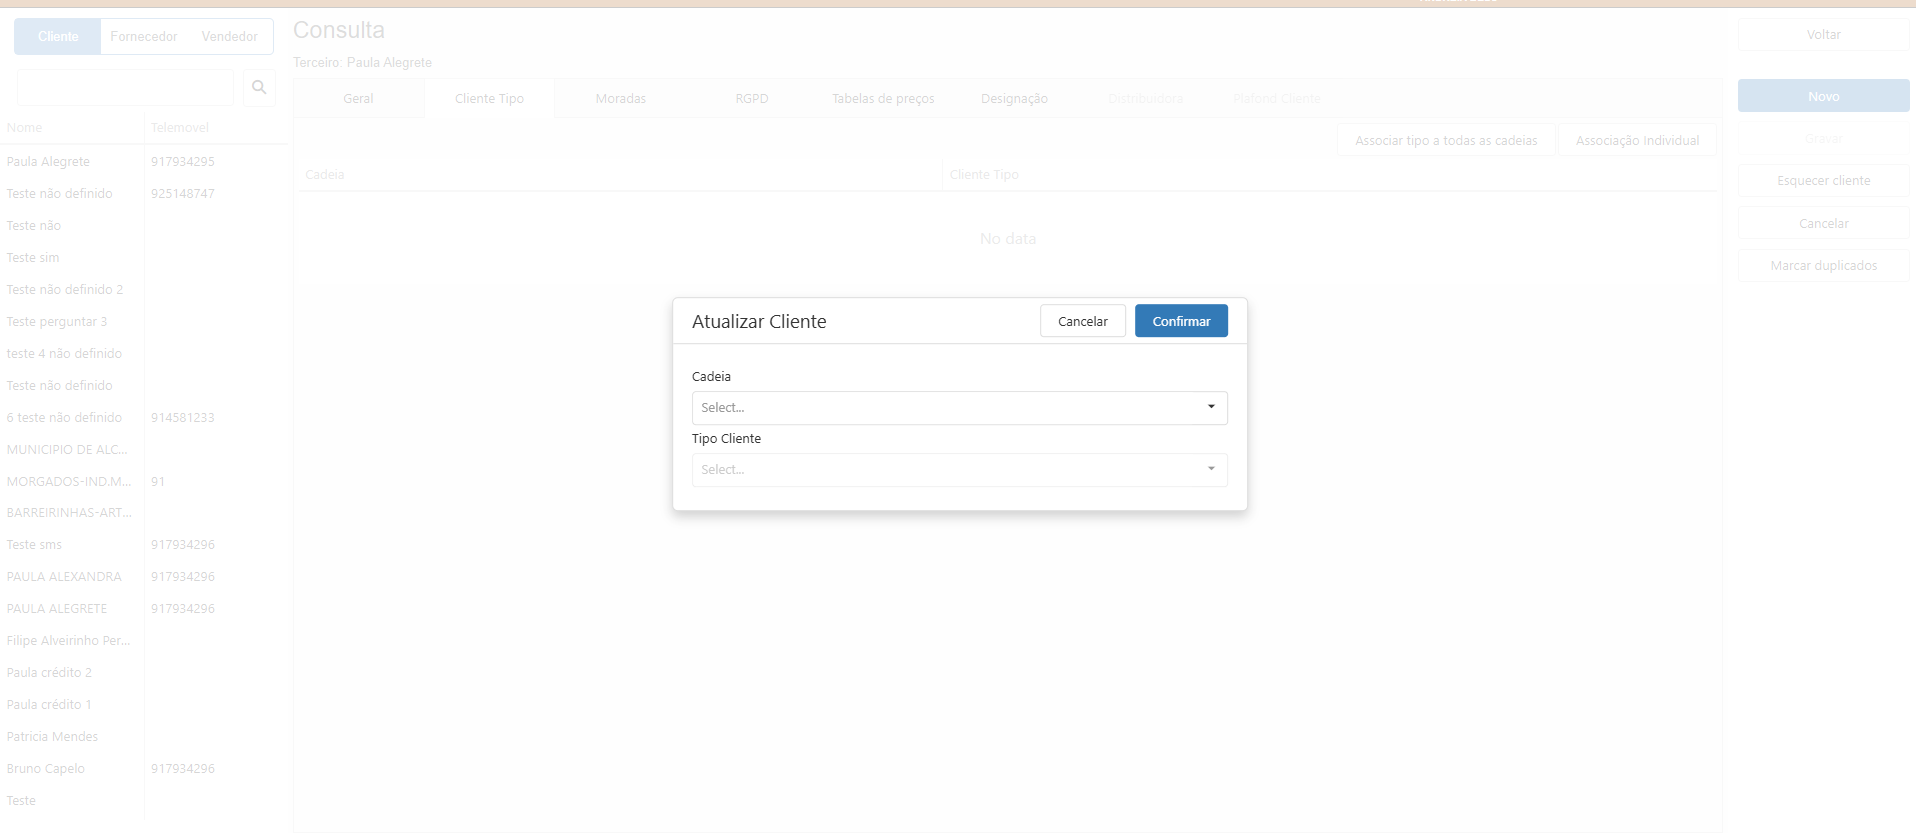The image size is (1916, 833).
Task: Click Associar tipo a todas as cadeias
Action: (x=1446, y=141)
